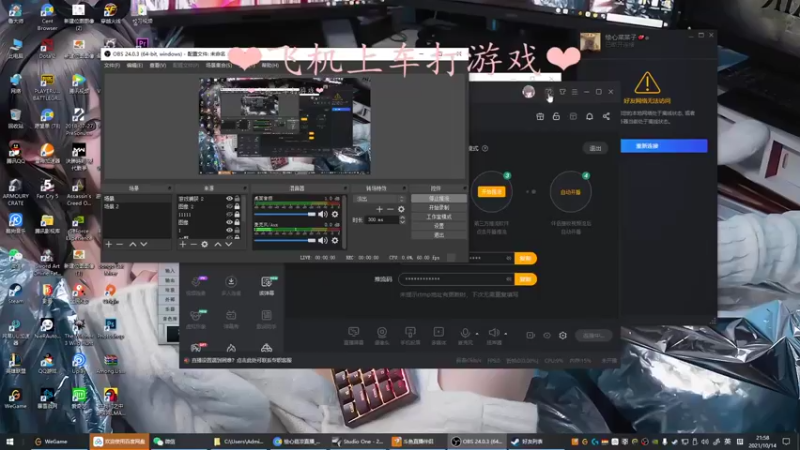Move scene down with the down arrow under 场景 list
Image resolution: width=800 pixels, height=450 pixels.
(x=144, y=244)
